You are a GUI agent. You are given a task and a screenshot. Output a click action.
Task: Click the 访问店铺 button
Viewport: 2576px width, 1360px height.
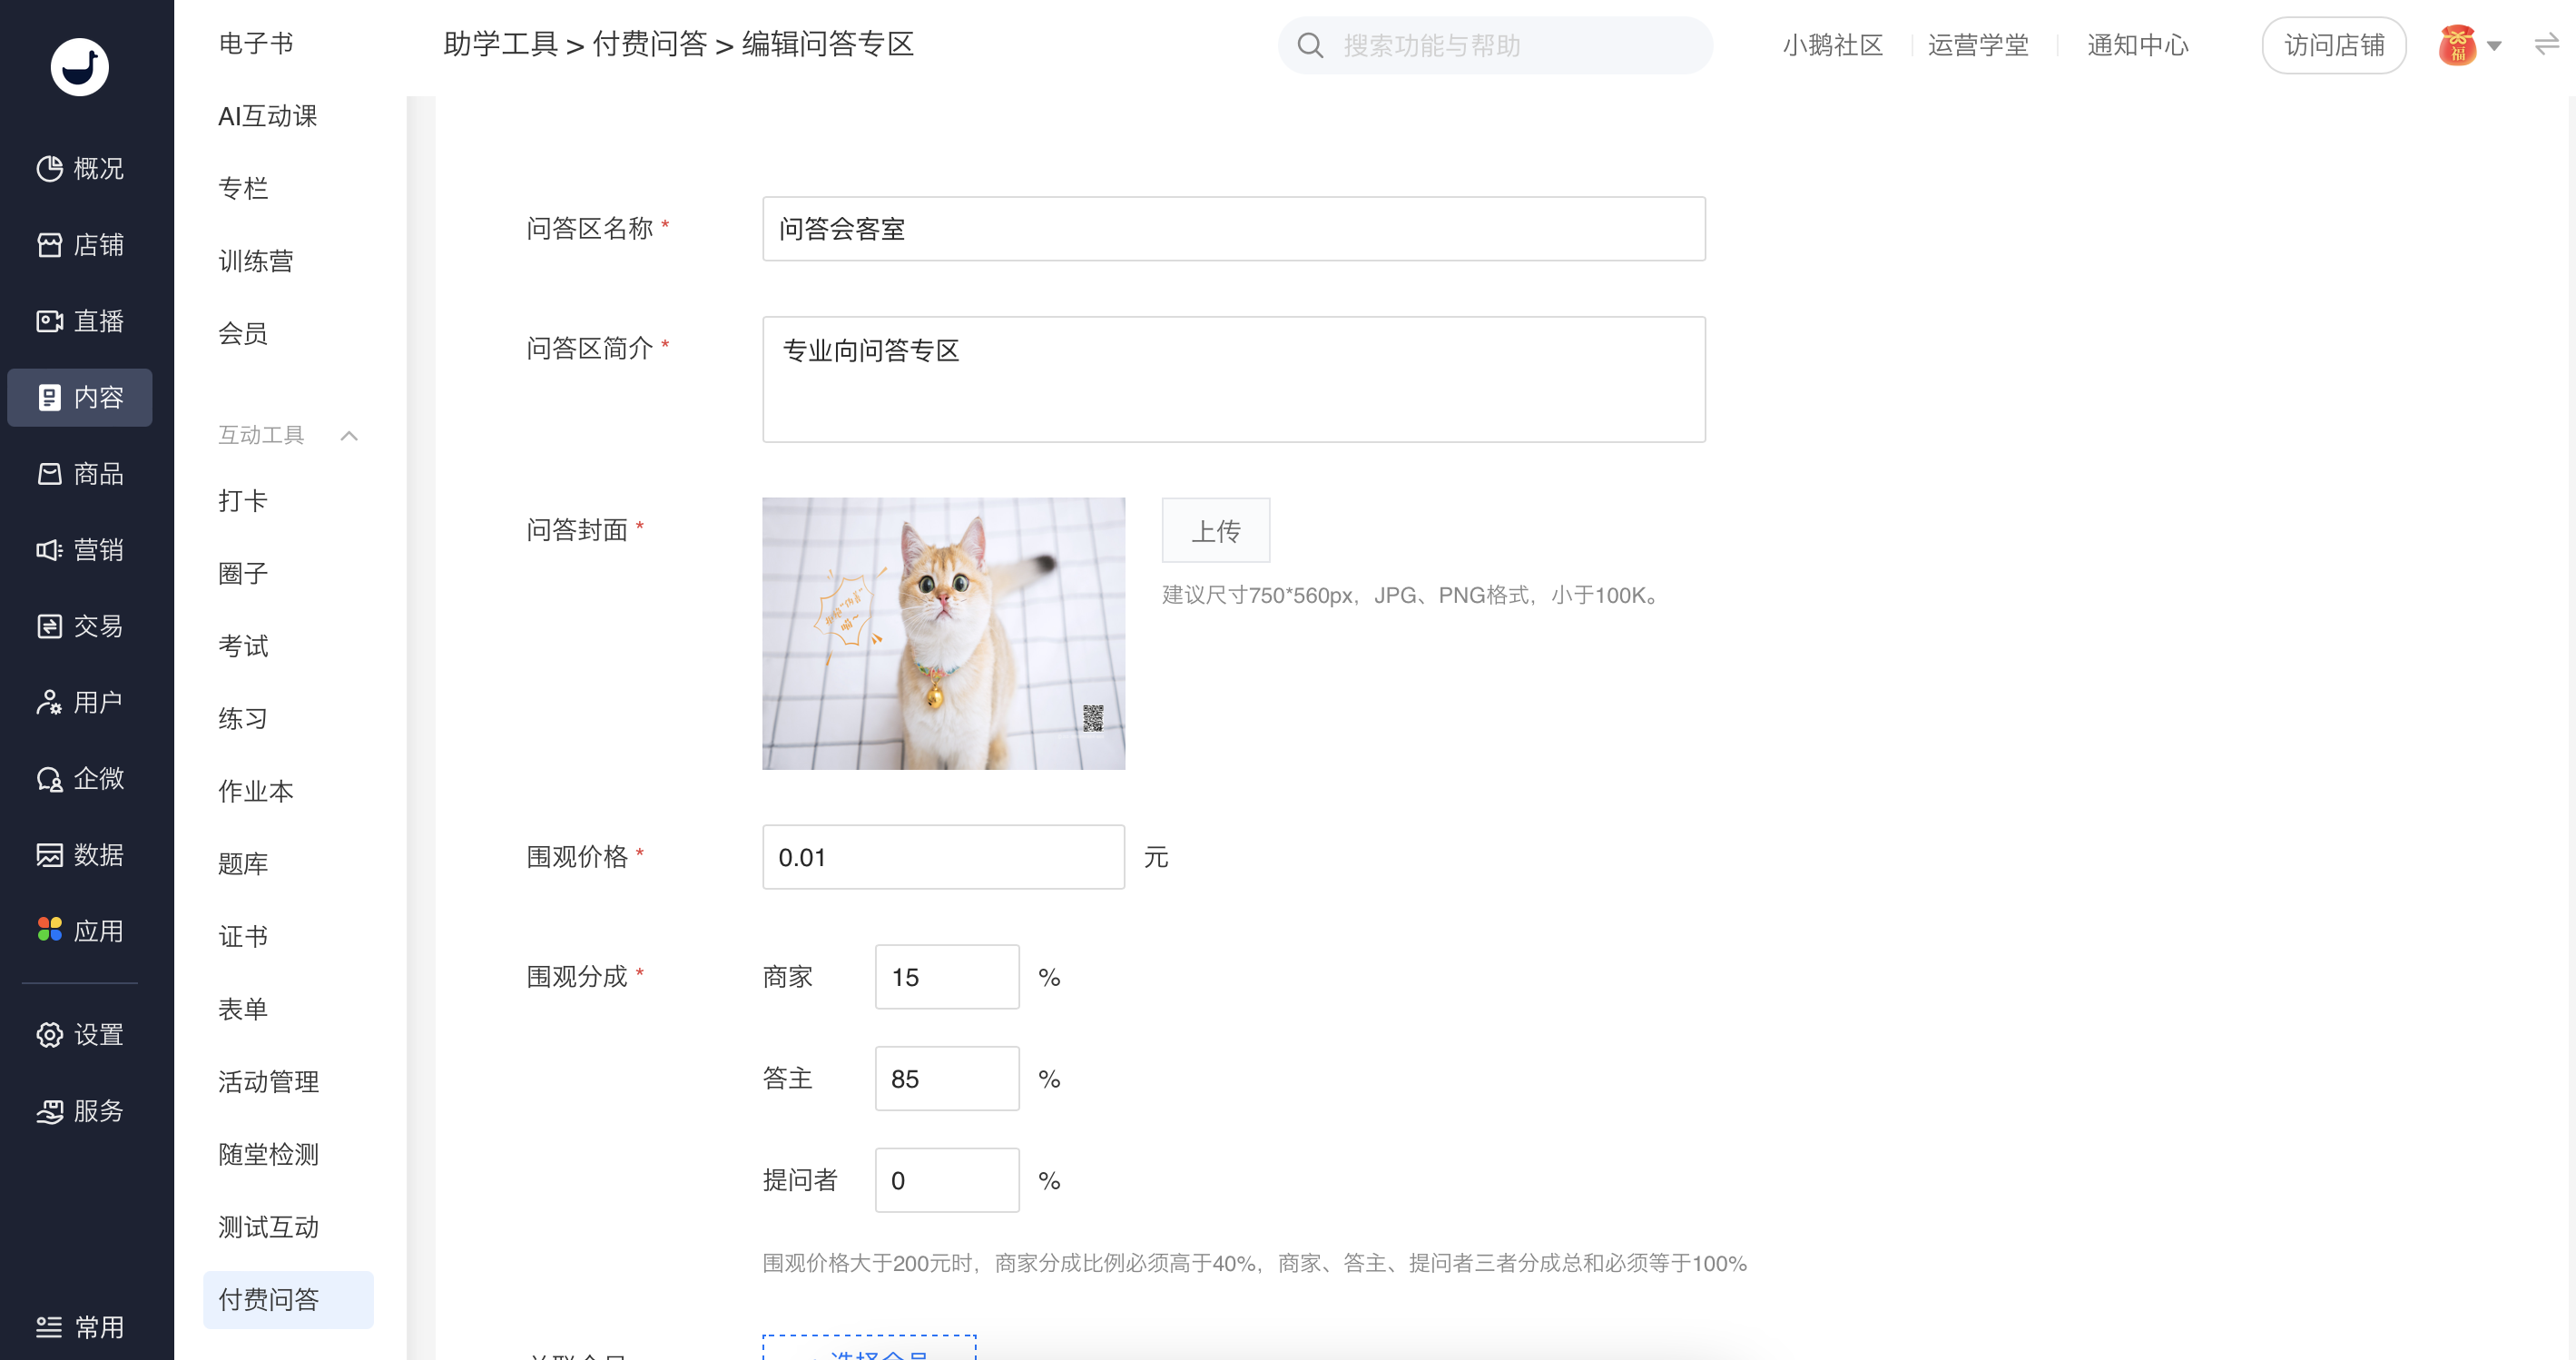point(2333,45)
